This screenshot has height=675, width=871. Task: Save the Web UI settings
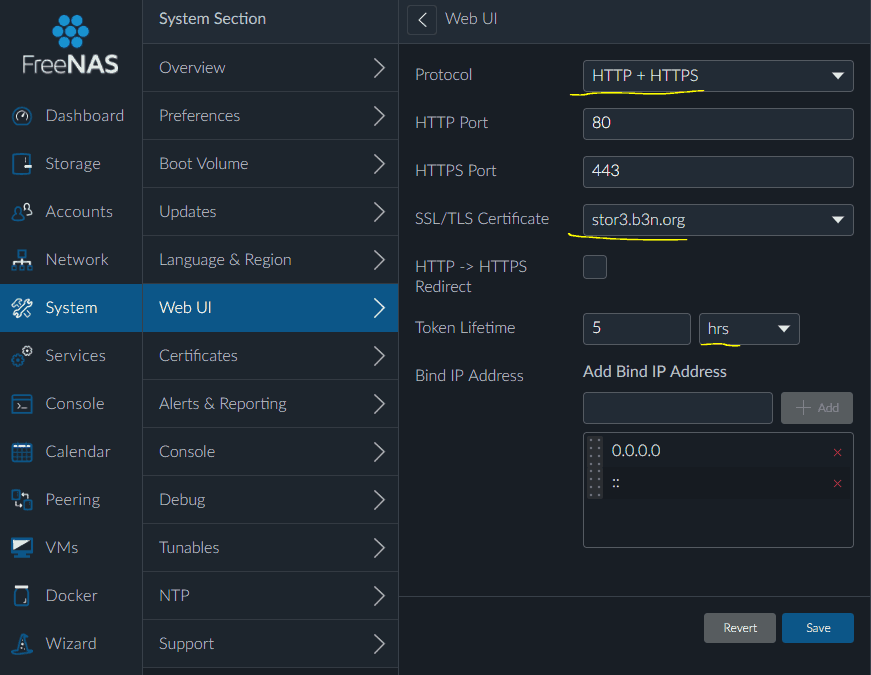[x=817, y=628]
